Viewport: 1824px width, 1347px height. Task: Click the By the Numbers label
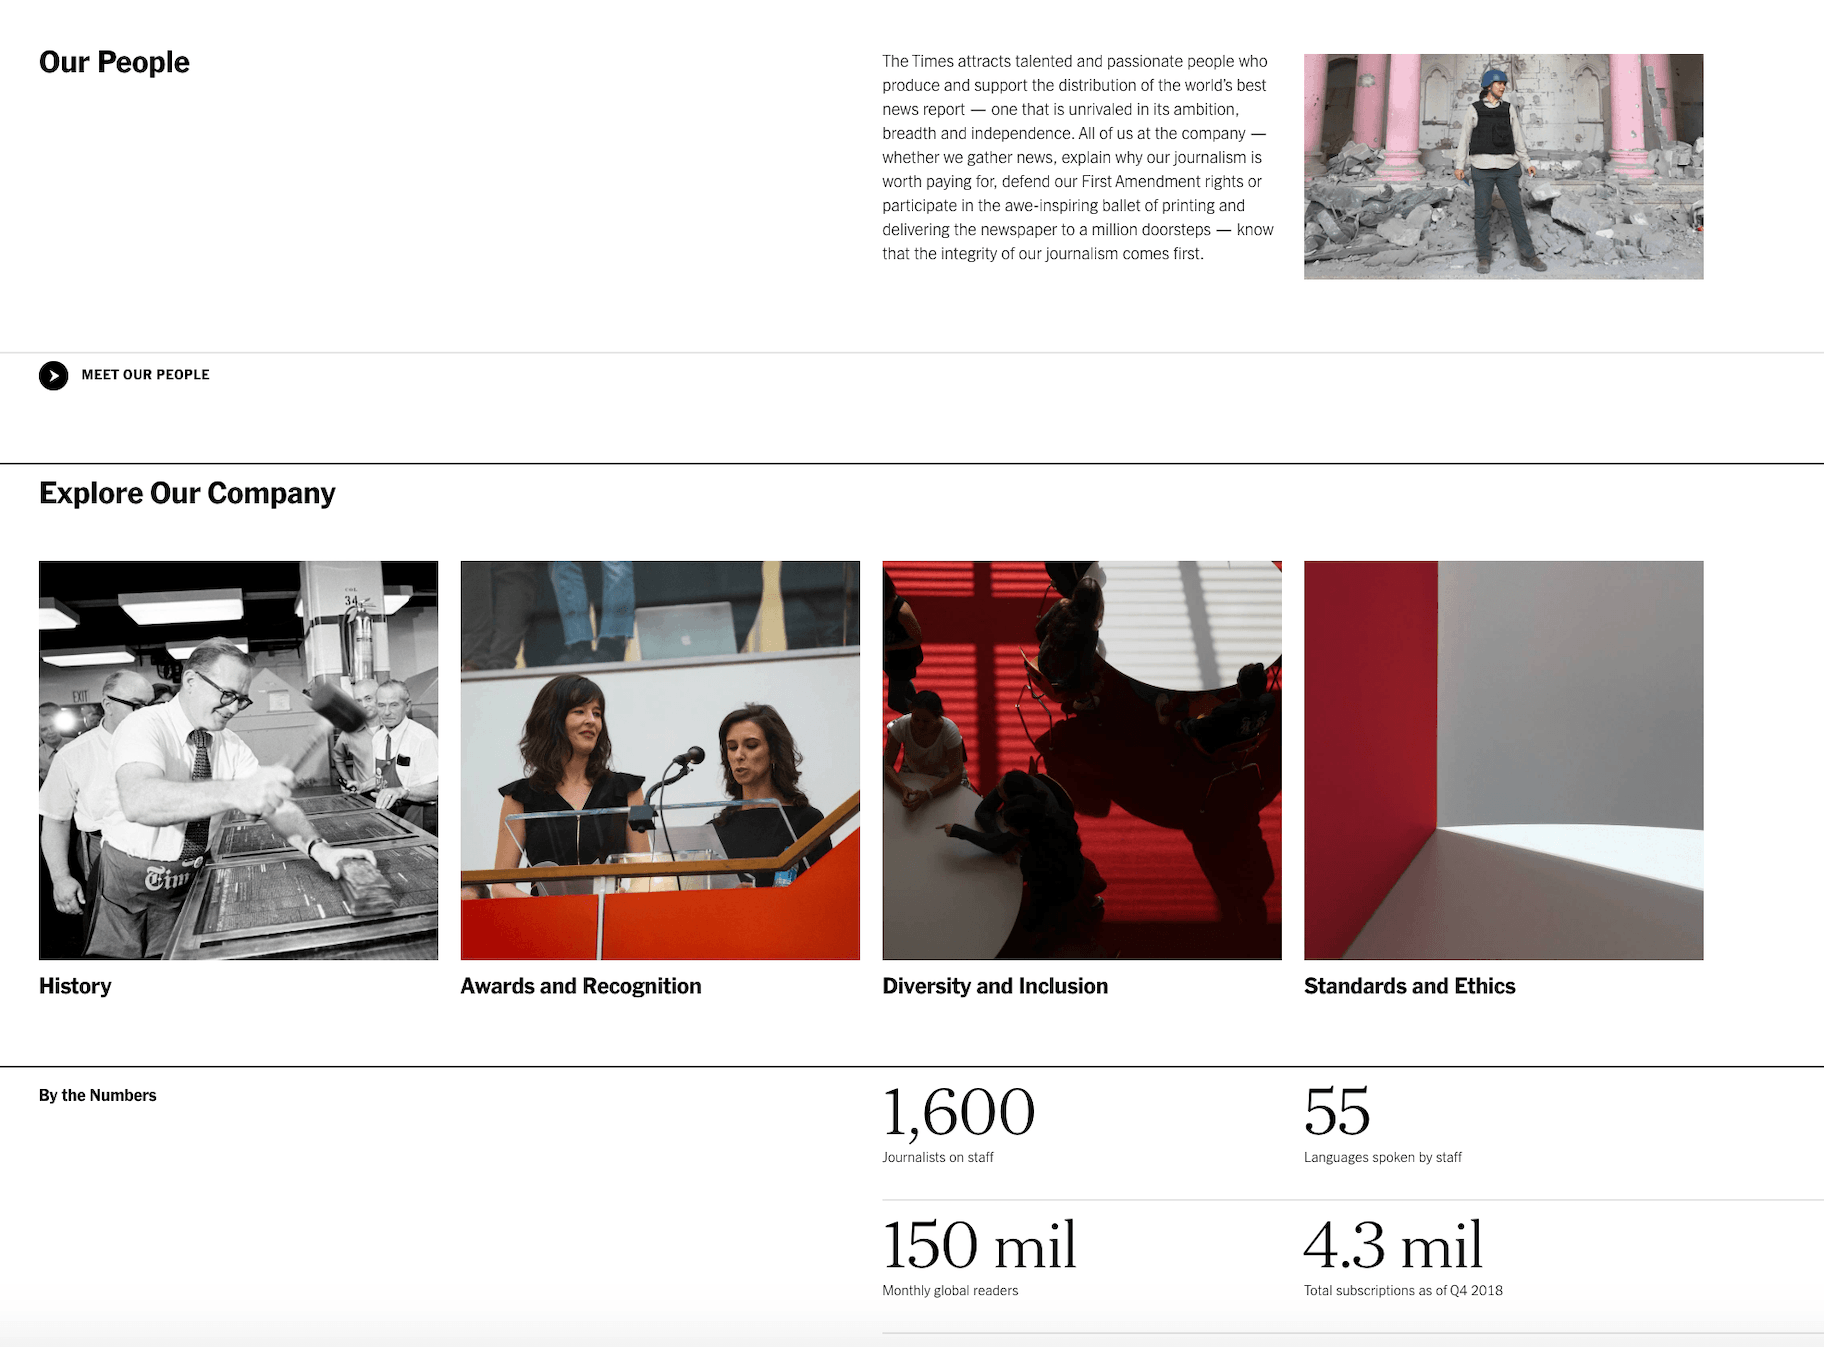click(97, 1094)
